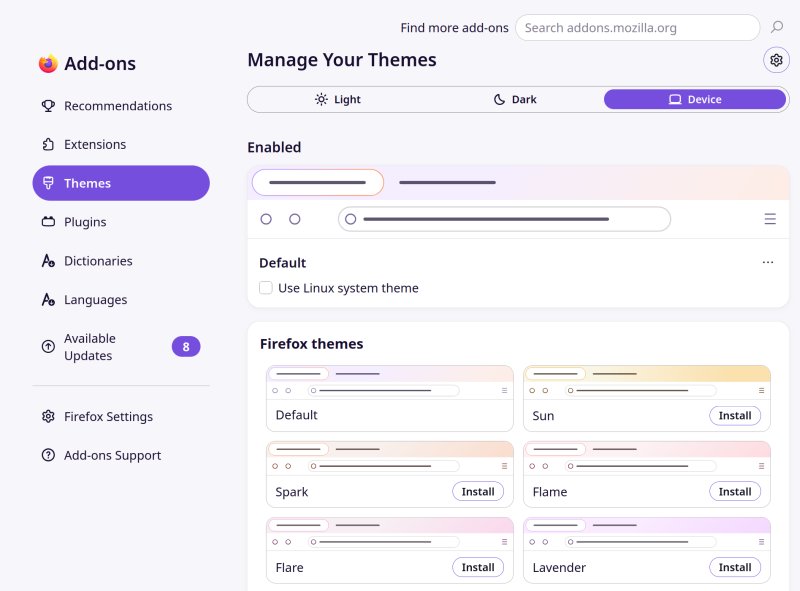Open Add-ons Support link
Image resolution: width=800 pixels, height=591 pixels.
tap(121, 455)
